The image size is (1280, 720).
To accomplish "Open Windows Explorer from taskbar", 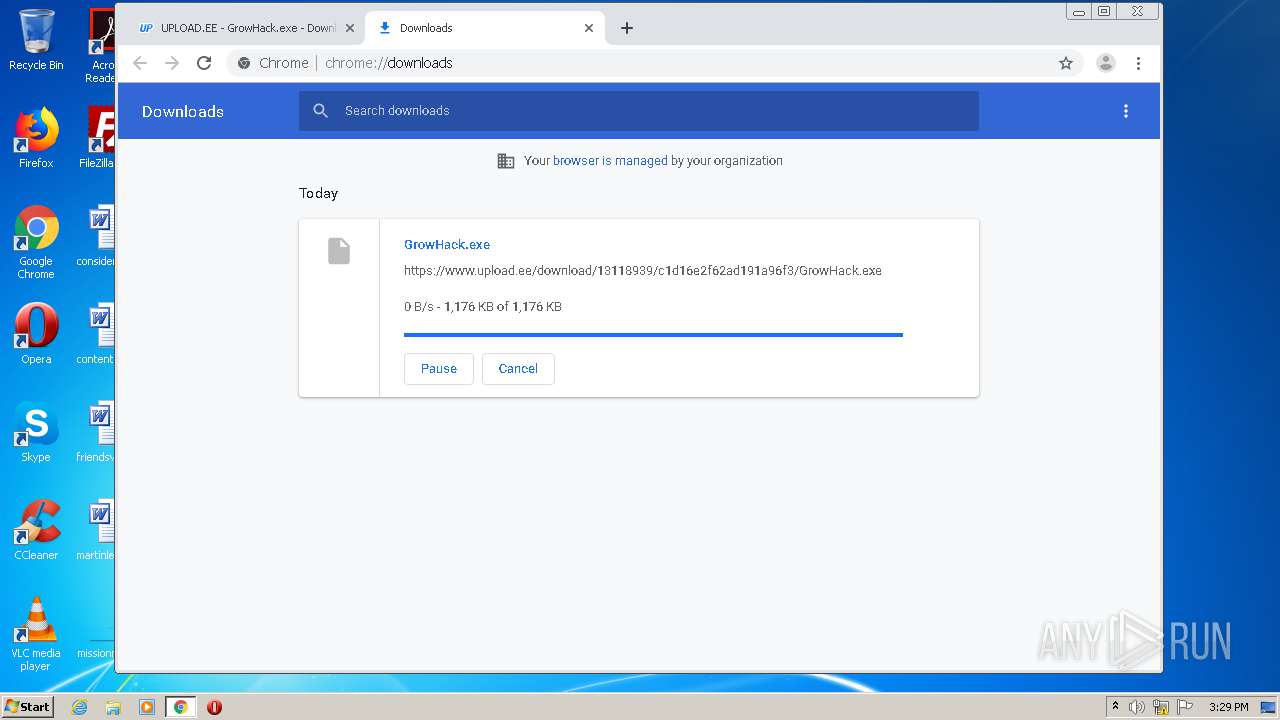I will pos(113,707).
